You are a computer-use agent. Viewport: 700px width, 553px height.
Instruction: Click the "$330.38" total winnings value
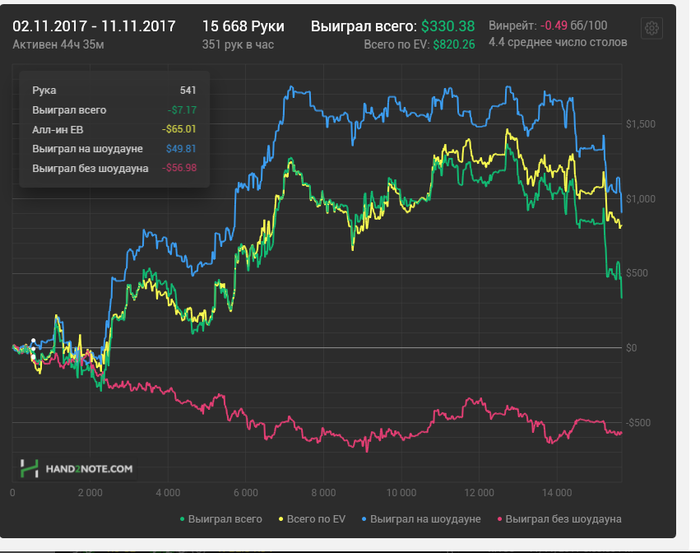[448, 26]
